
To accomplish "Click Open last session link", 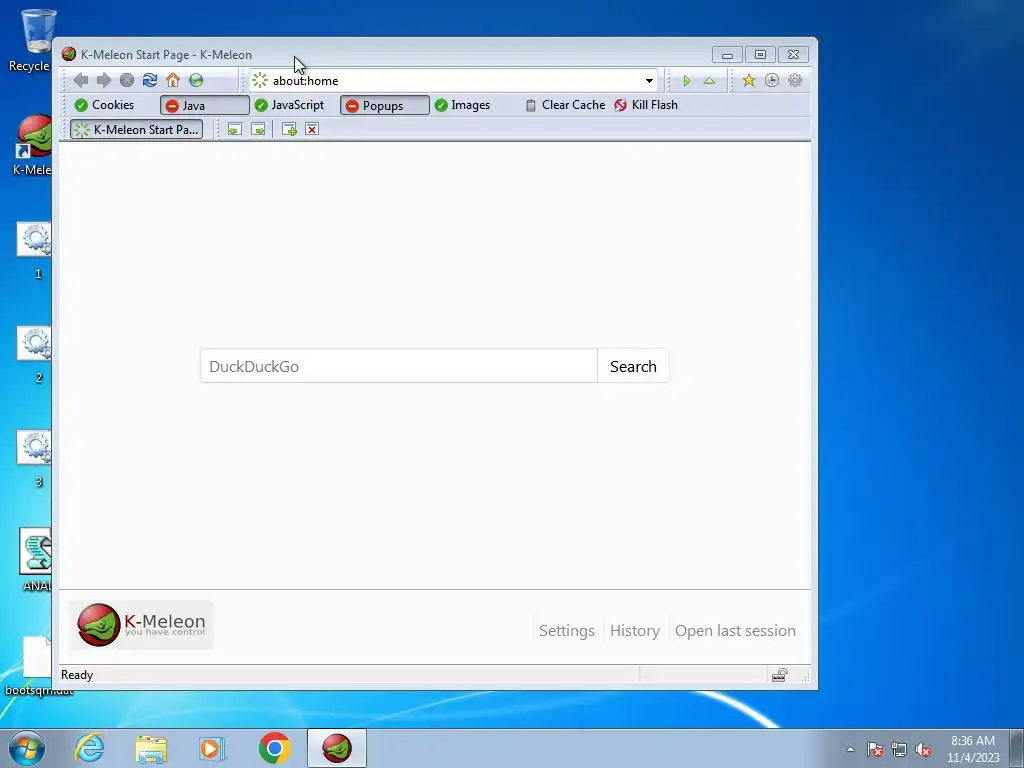I will tap(735, 631).
